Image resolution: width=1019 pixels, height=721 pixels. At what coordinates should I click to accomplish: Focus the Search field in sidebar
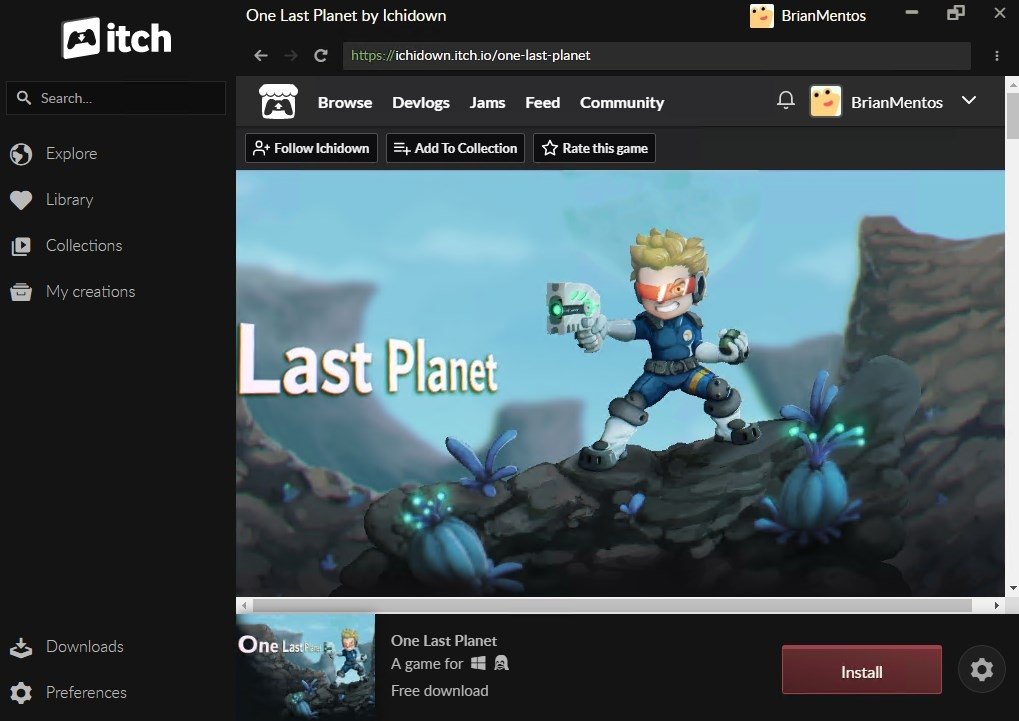(x=116, y=98)
